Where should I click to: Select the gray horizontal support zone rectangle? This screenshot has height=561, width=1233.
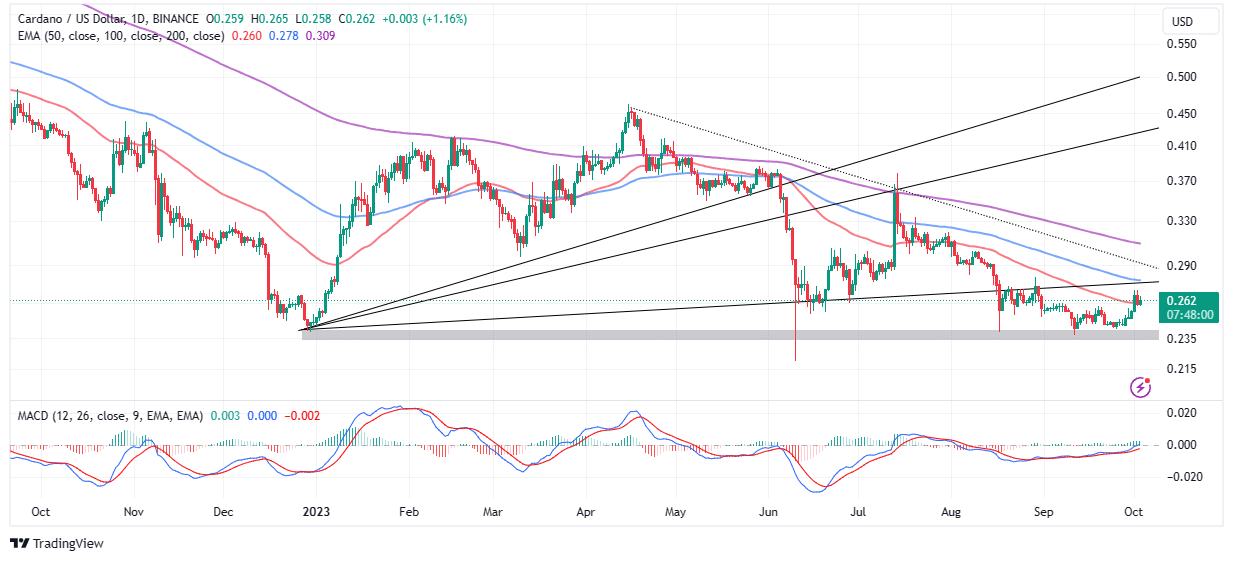click(700, 334)
